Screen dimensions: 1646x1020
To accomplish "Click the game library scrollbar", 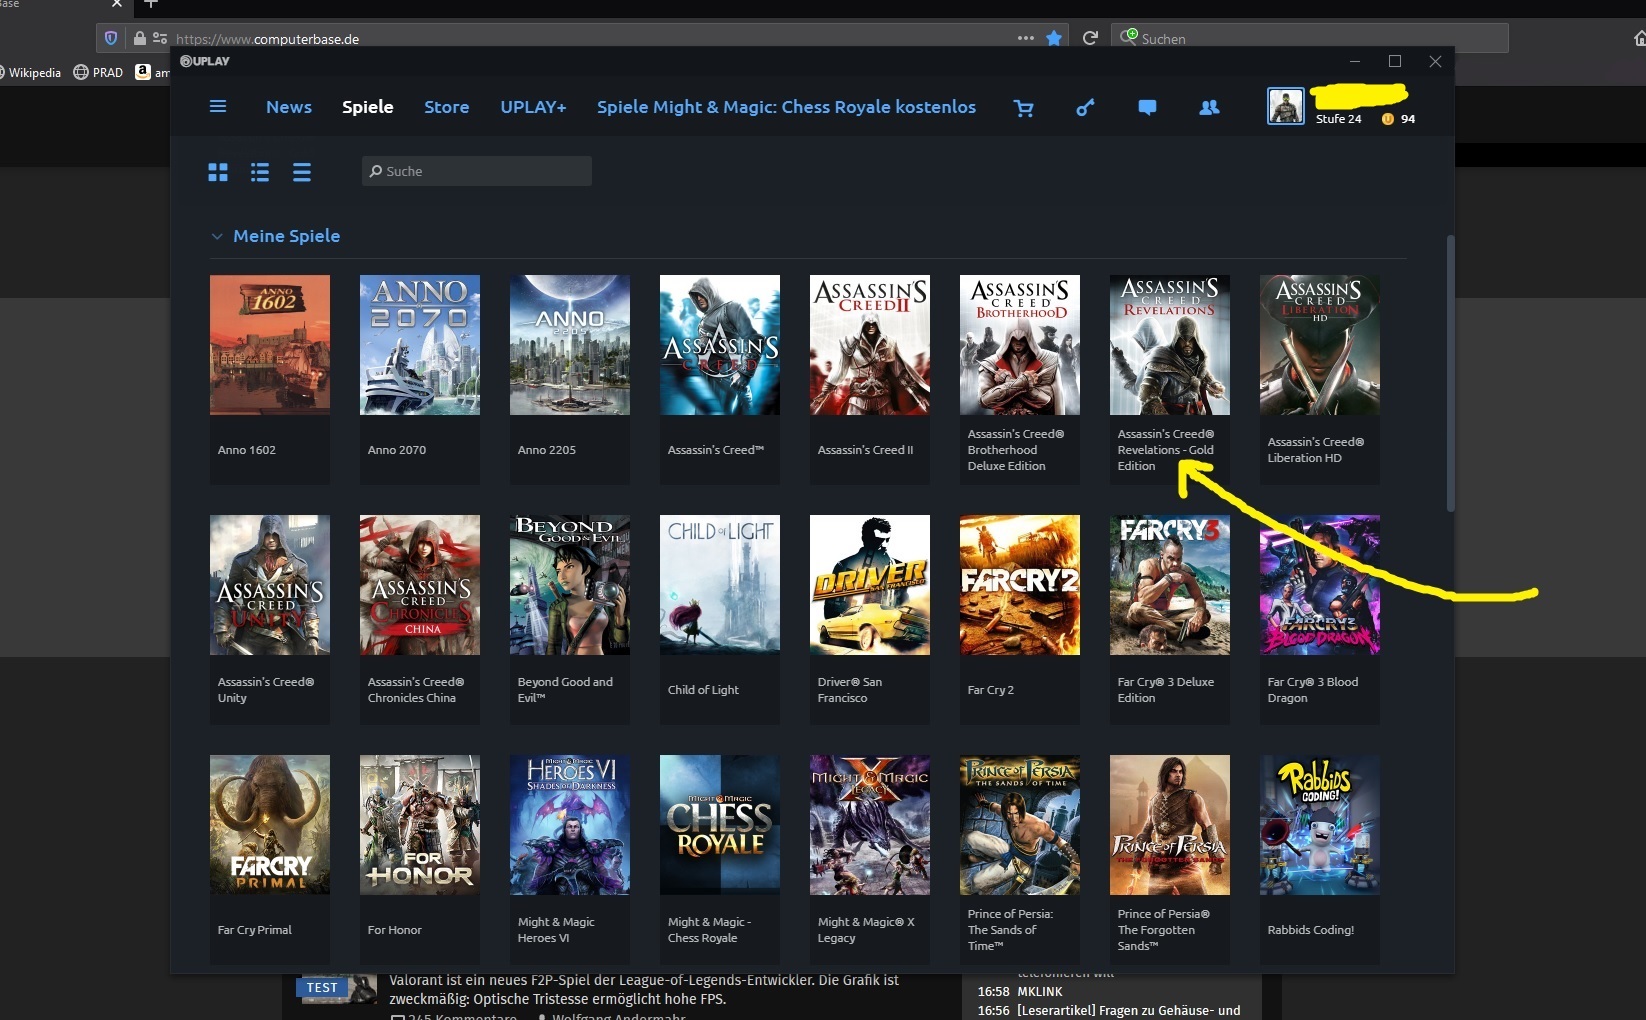I will (x=1450, y=373).
